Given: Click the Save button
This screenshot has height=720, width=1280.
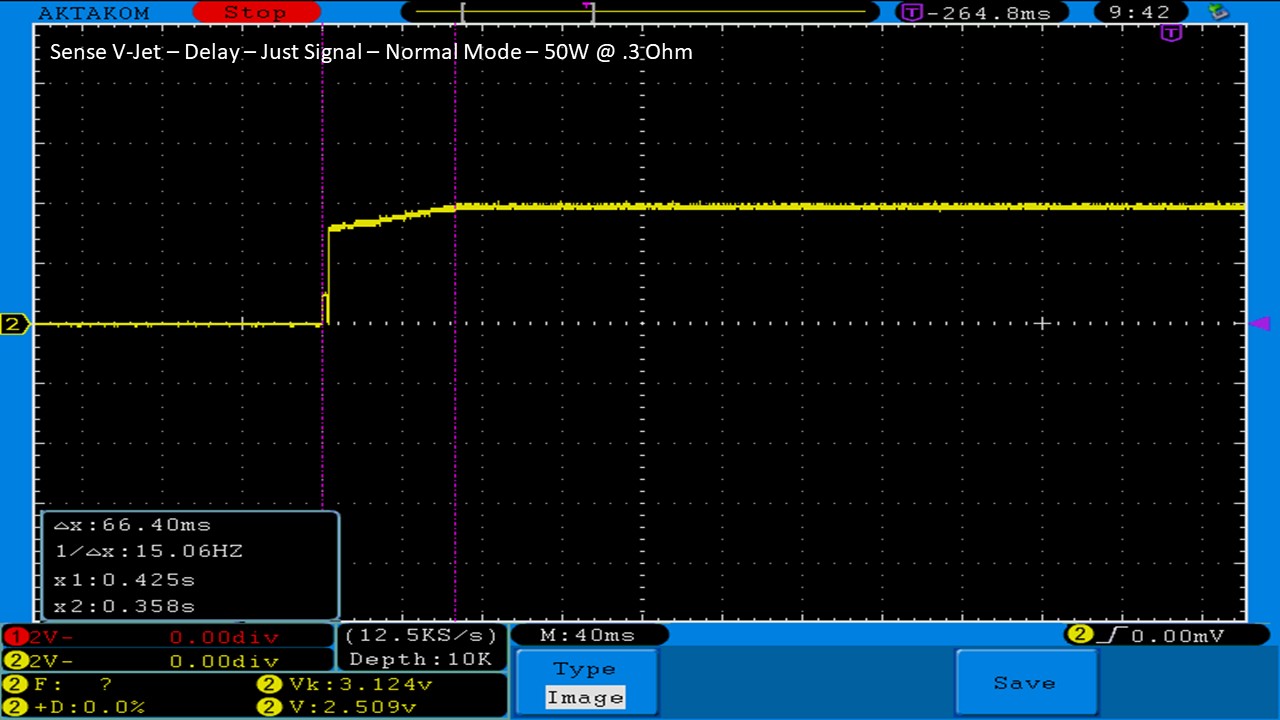Looking at the screenshot, I should (x=1025, y=683).
